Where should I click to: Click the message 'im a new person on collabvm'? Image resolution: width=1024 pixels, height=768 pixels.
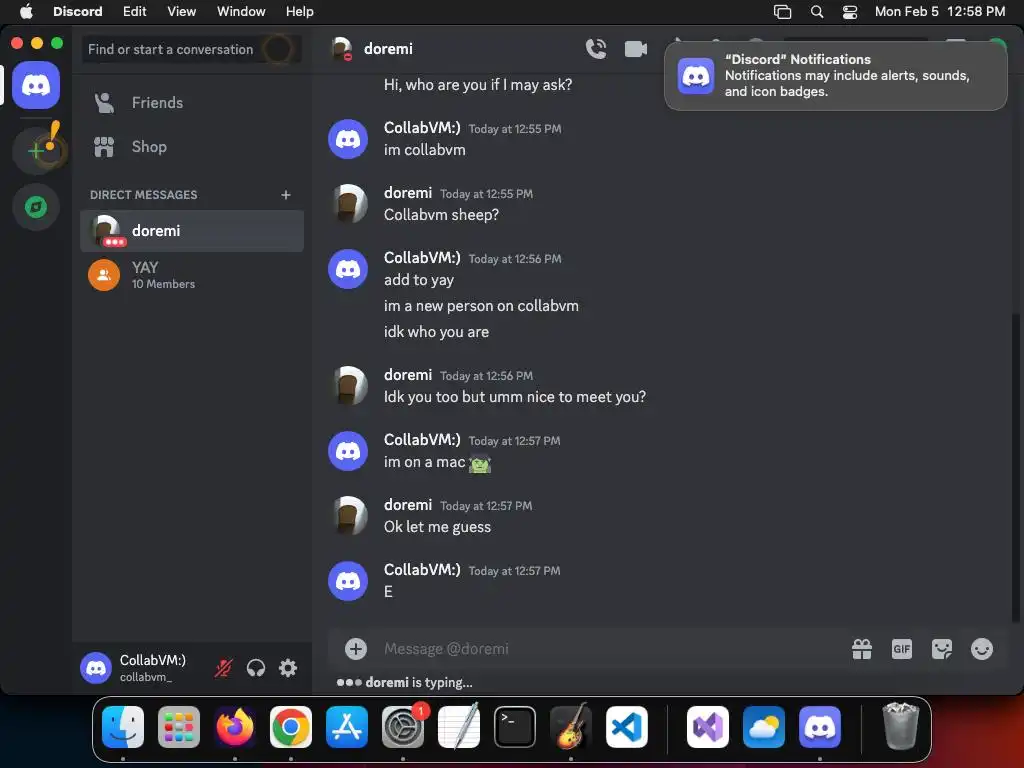pyautogui.click(x=481, y=306)
